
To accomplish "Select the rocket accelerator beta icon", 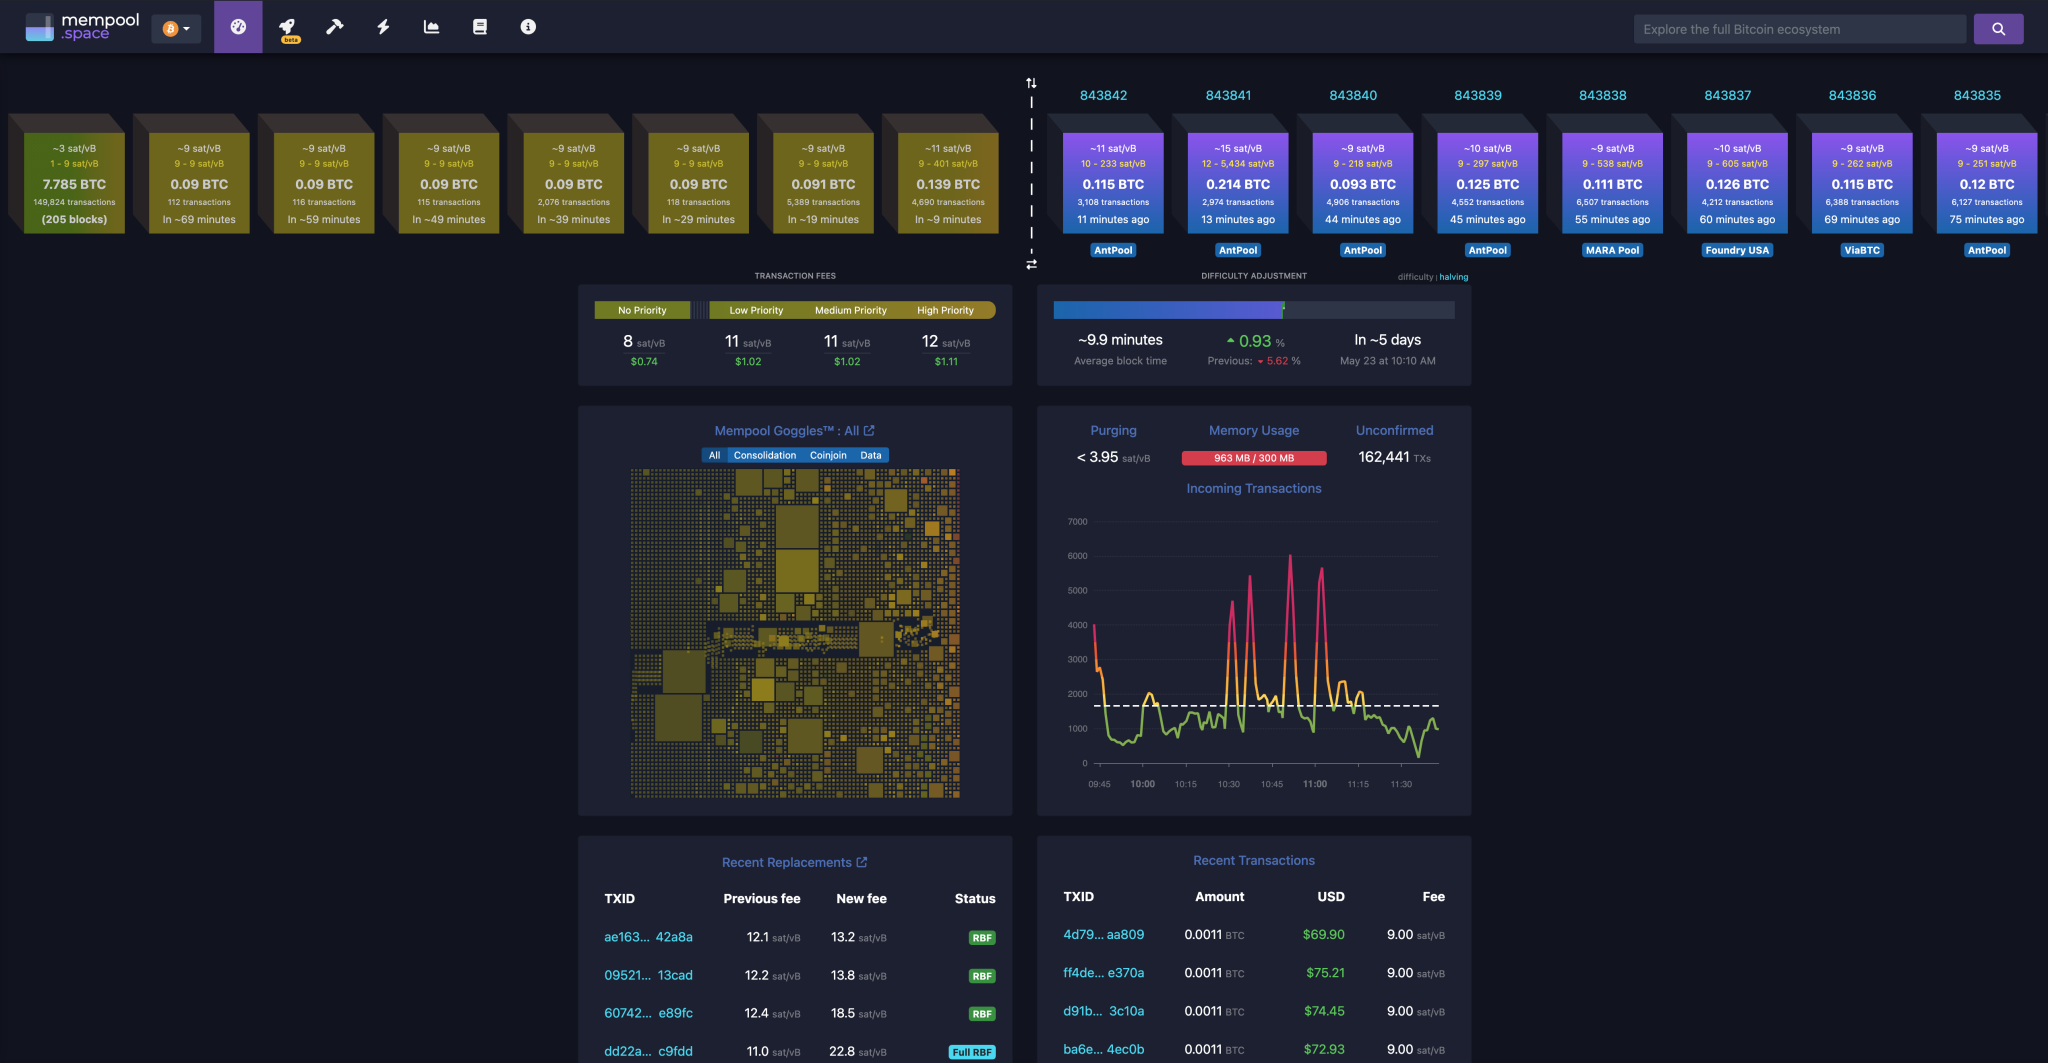I will click(x=288, y=27).
